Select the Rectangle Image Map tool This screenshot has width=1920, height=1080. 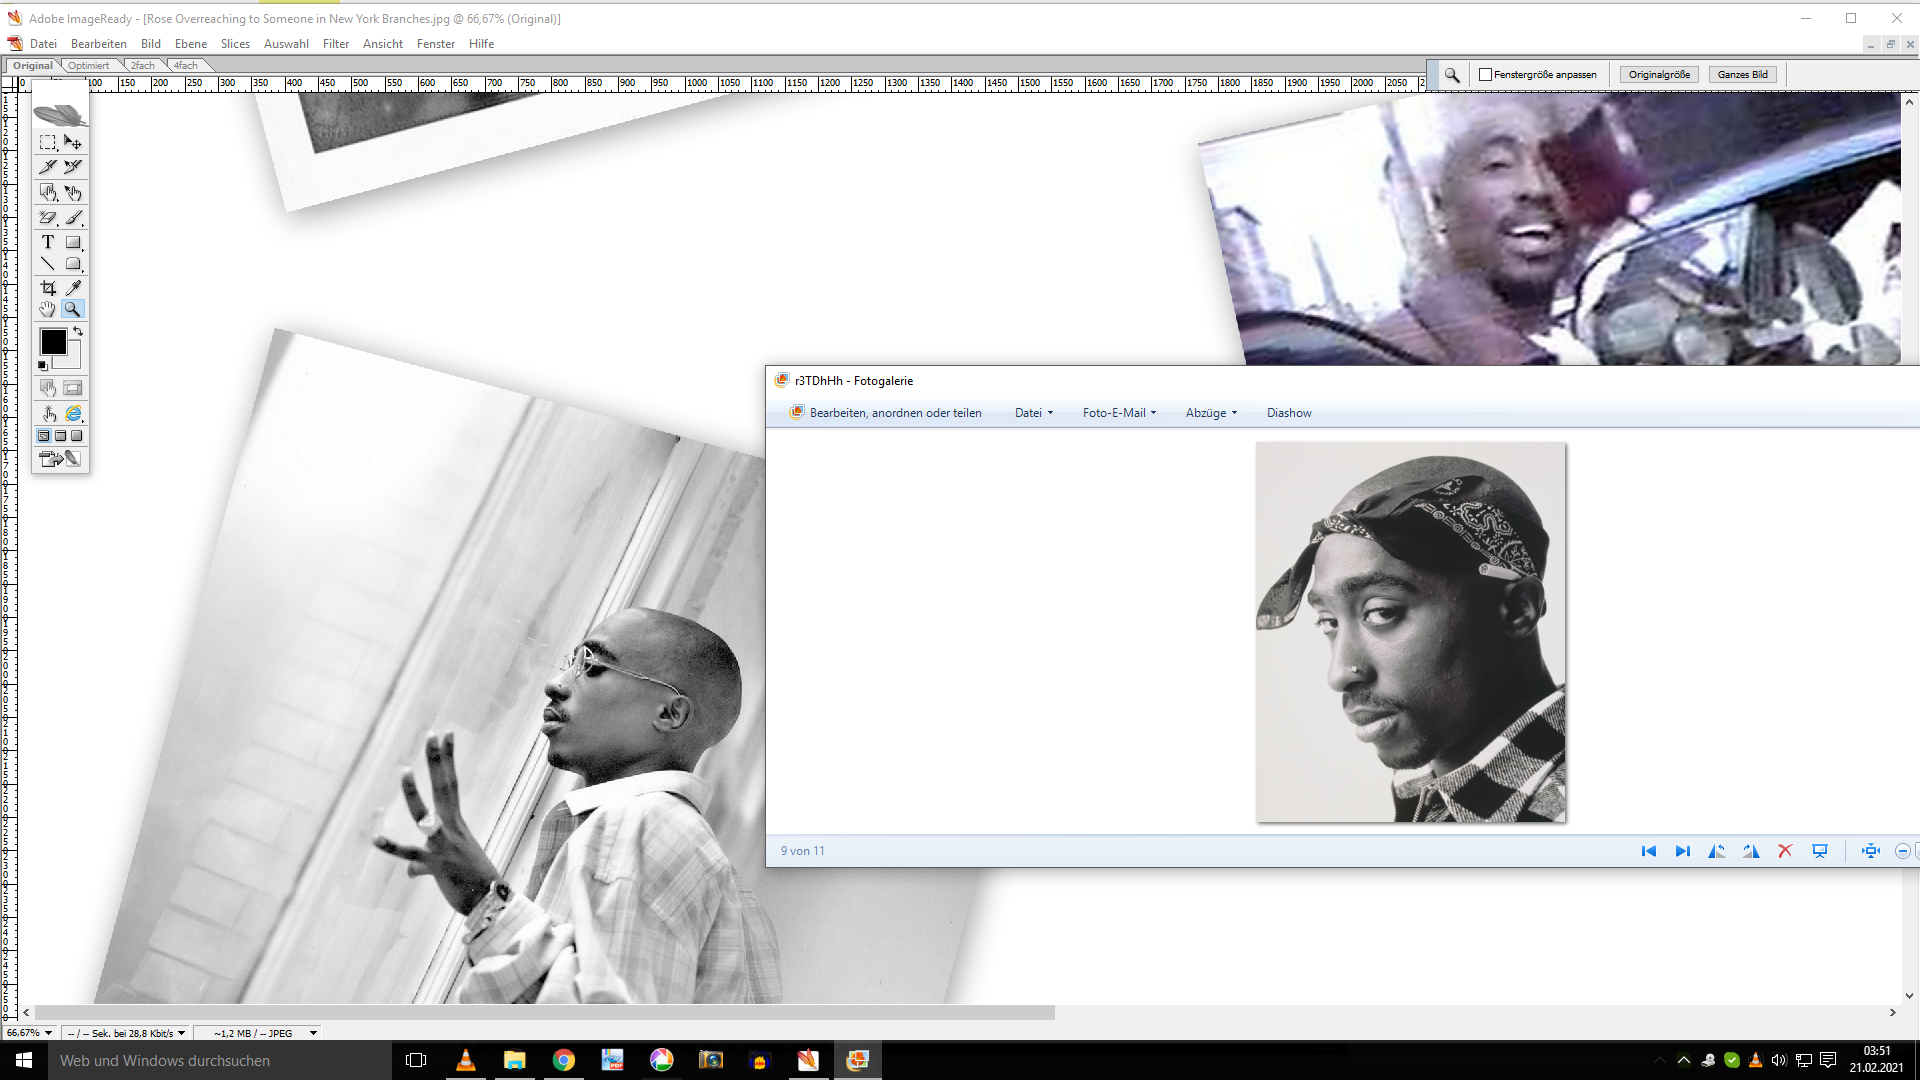click(47, 192)
